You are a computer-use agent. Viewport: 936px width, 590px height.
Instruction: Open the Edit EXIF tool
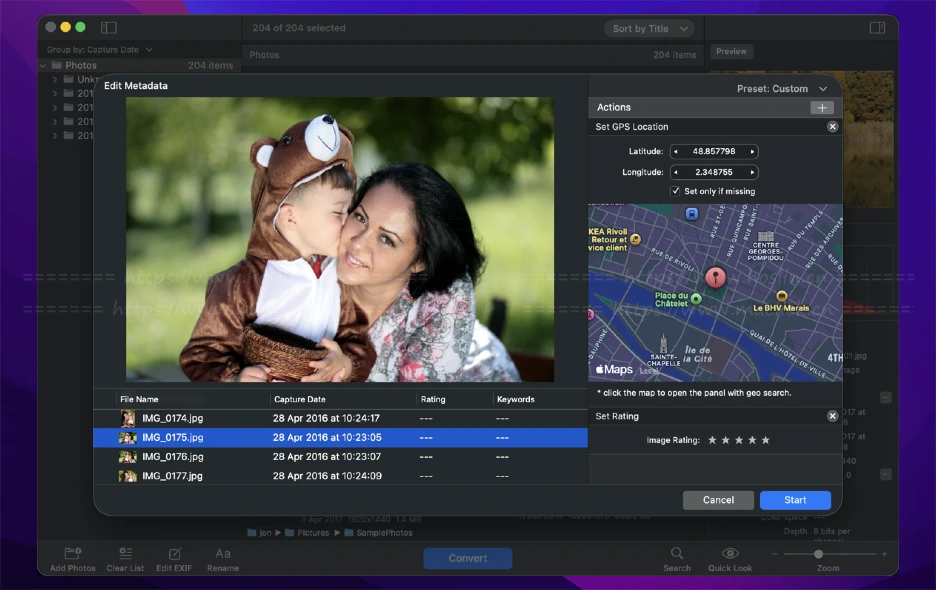coord(174,554)
